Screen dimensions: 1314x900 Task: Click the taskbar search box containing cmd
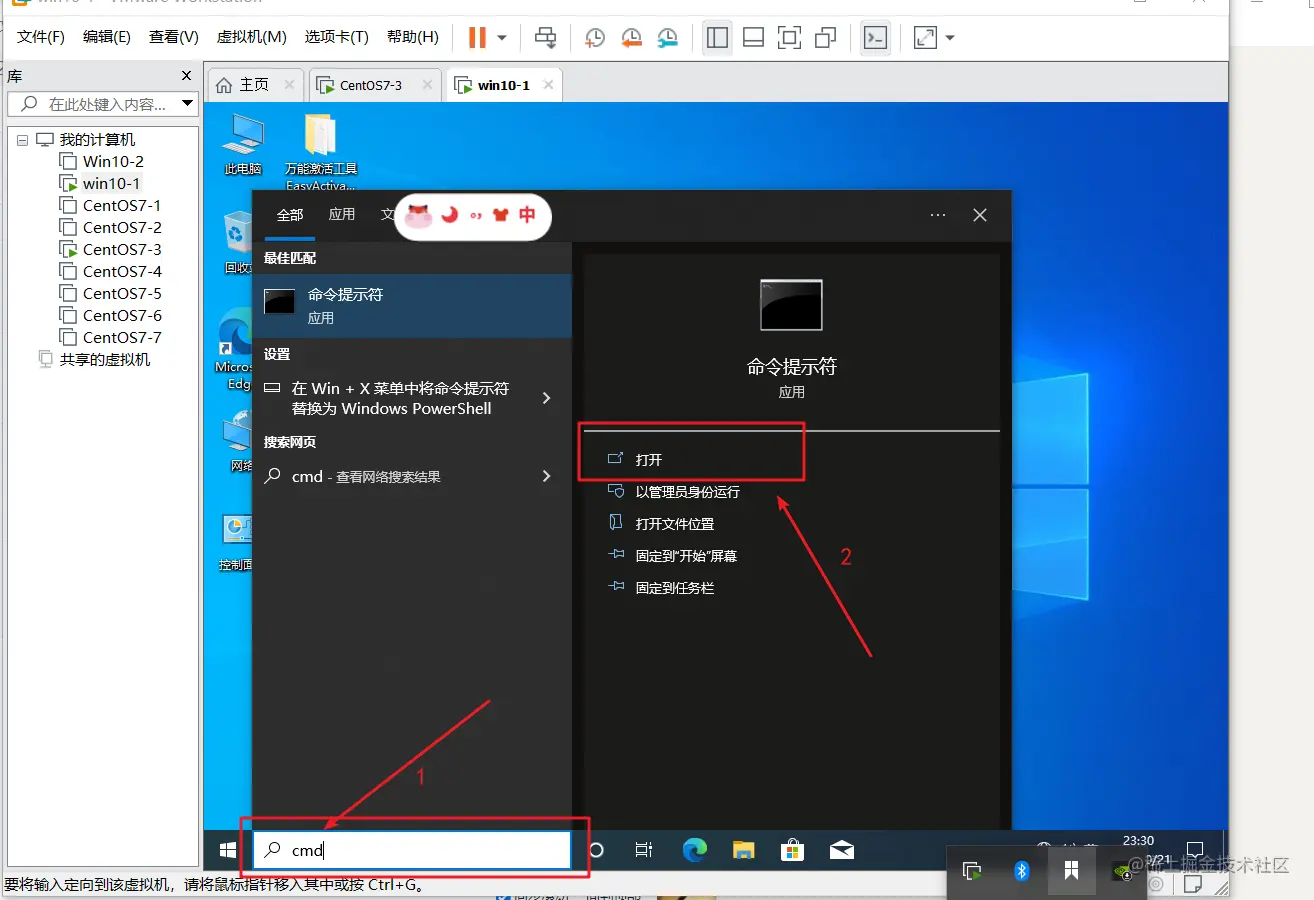click(412, 850)
